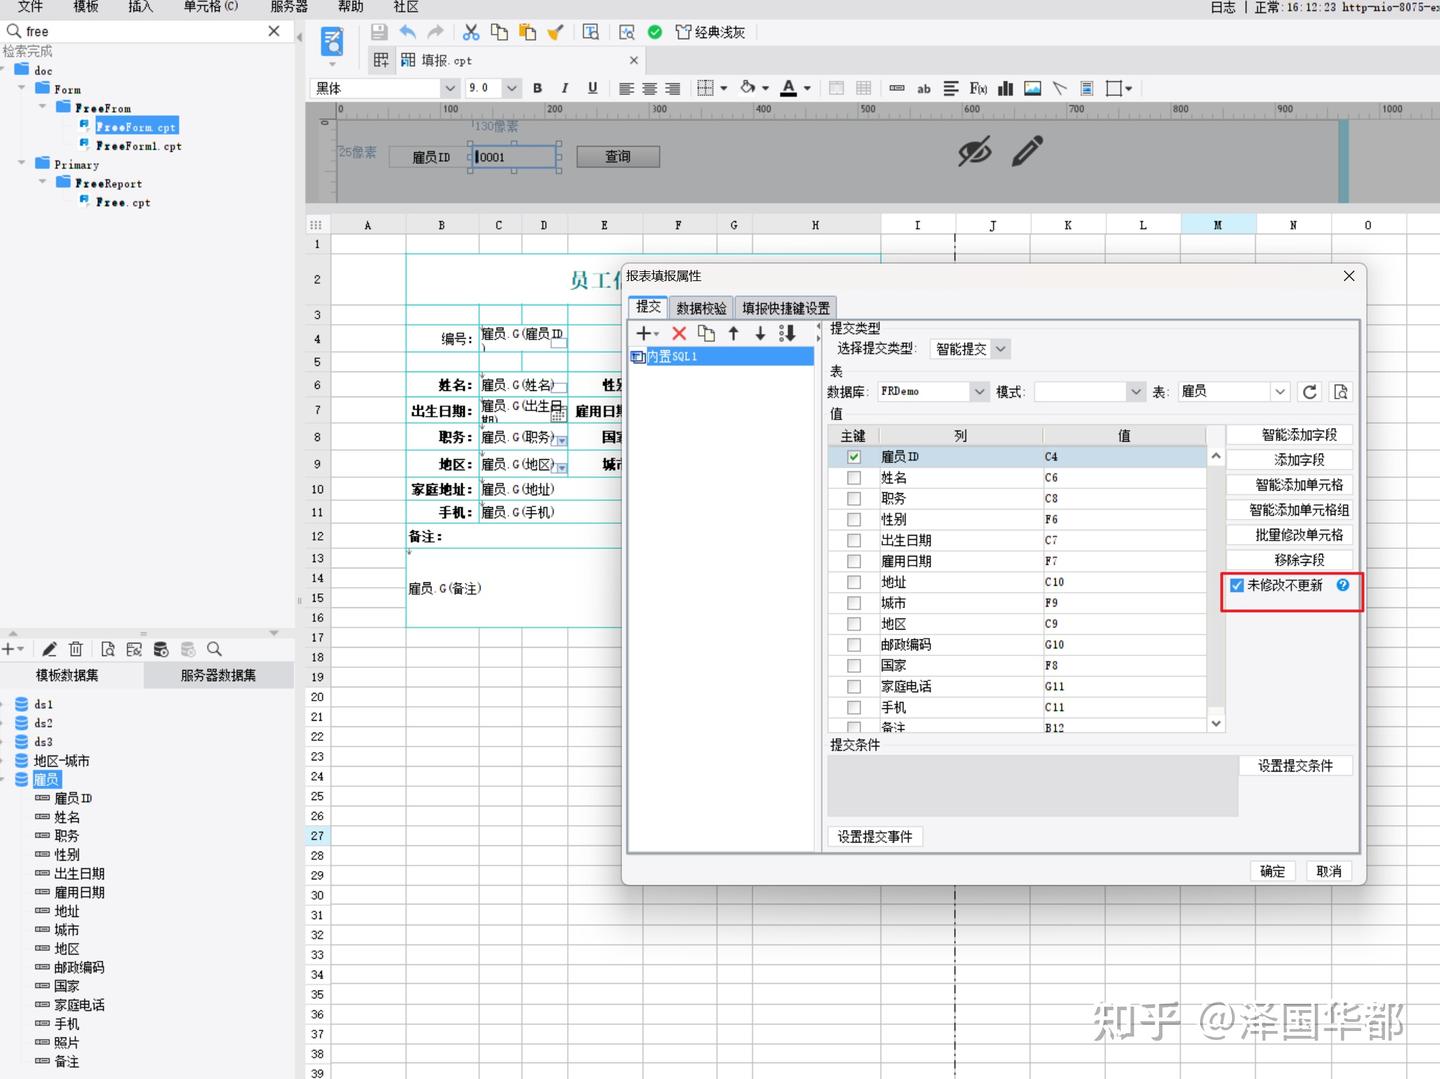Click the 确定 button in the dialog

(1273, 871)
